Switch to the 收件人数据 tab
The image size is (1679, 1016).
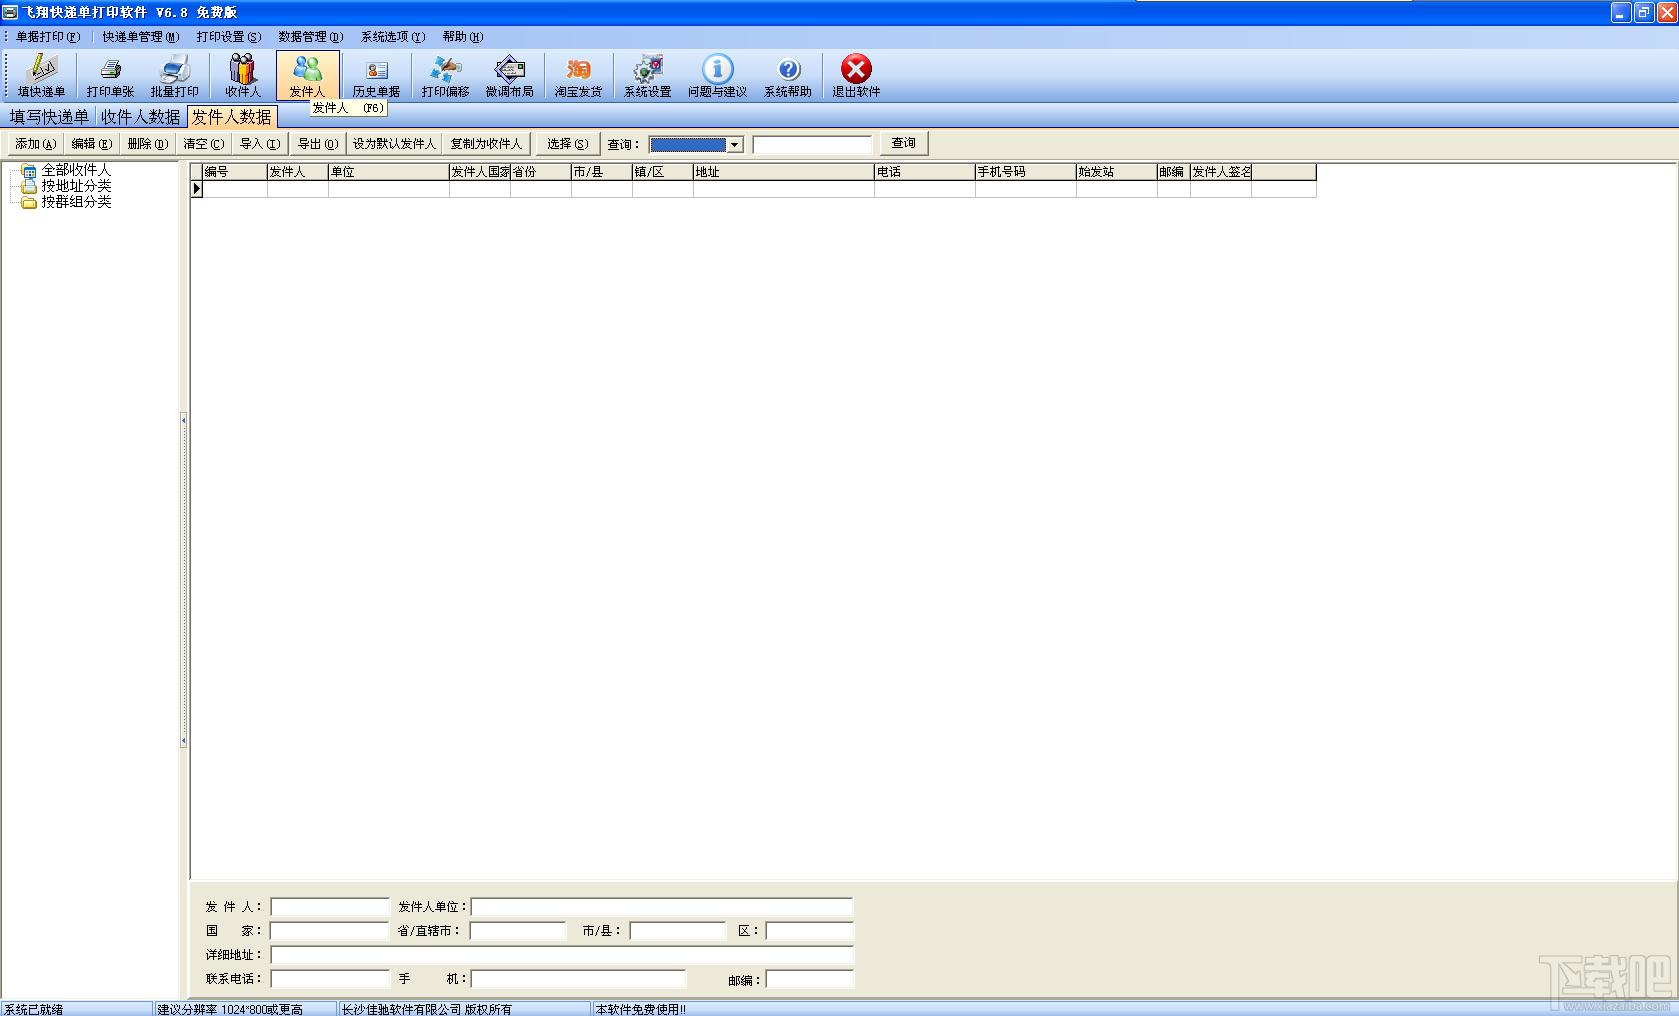140,117
